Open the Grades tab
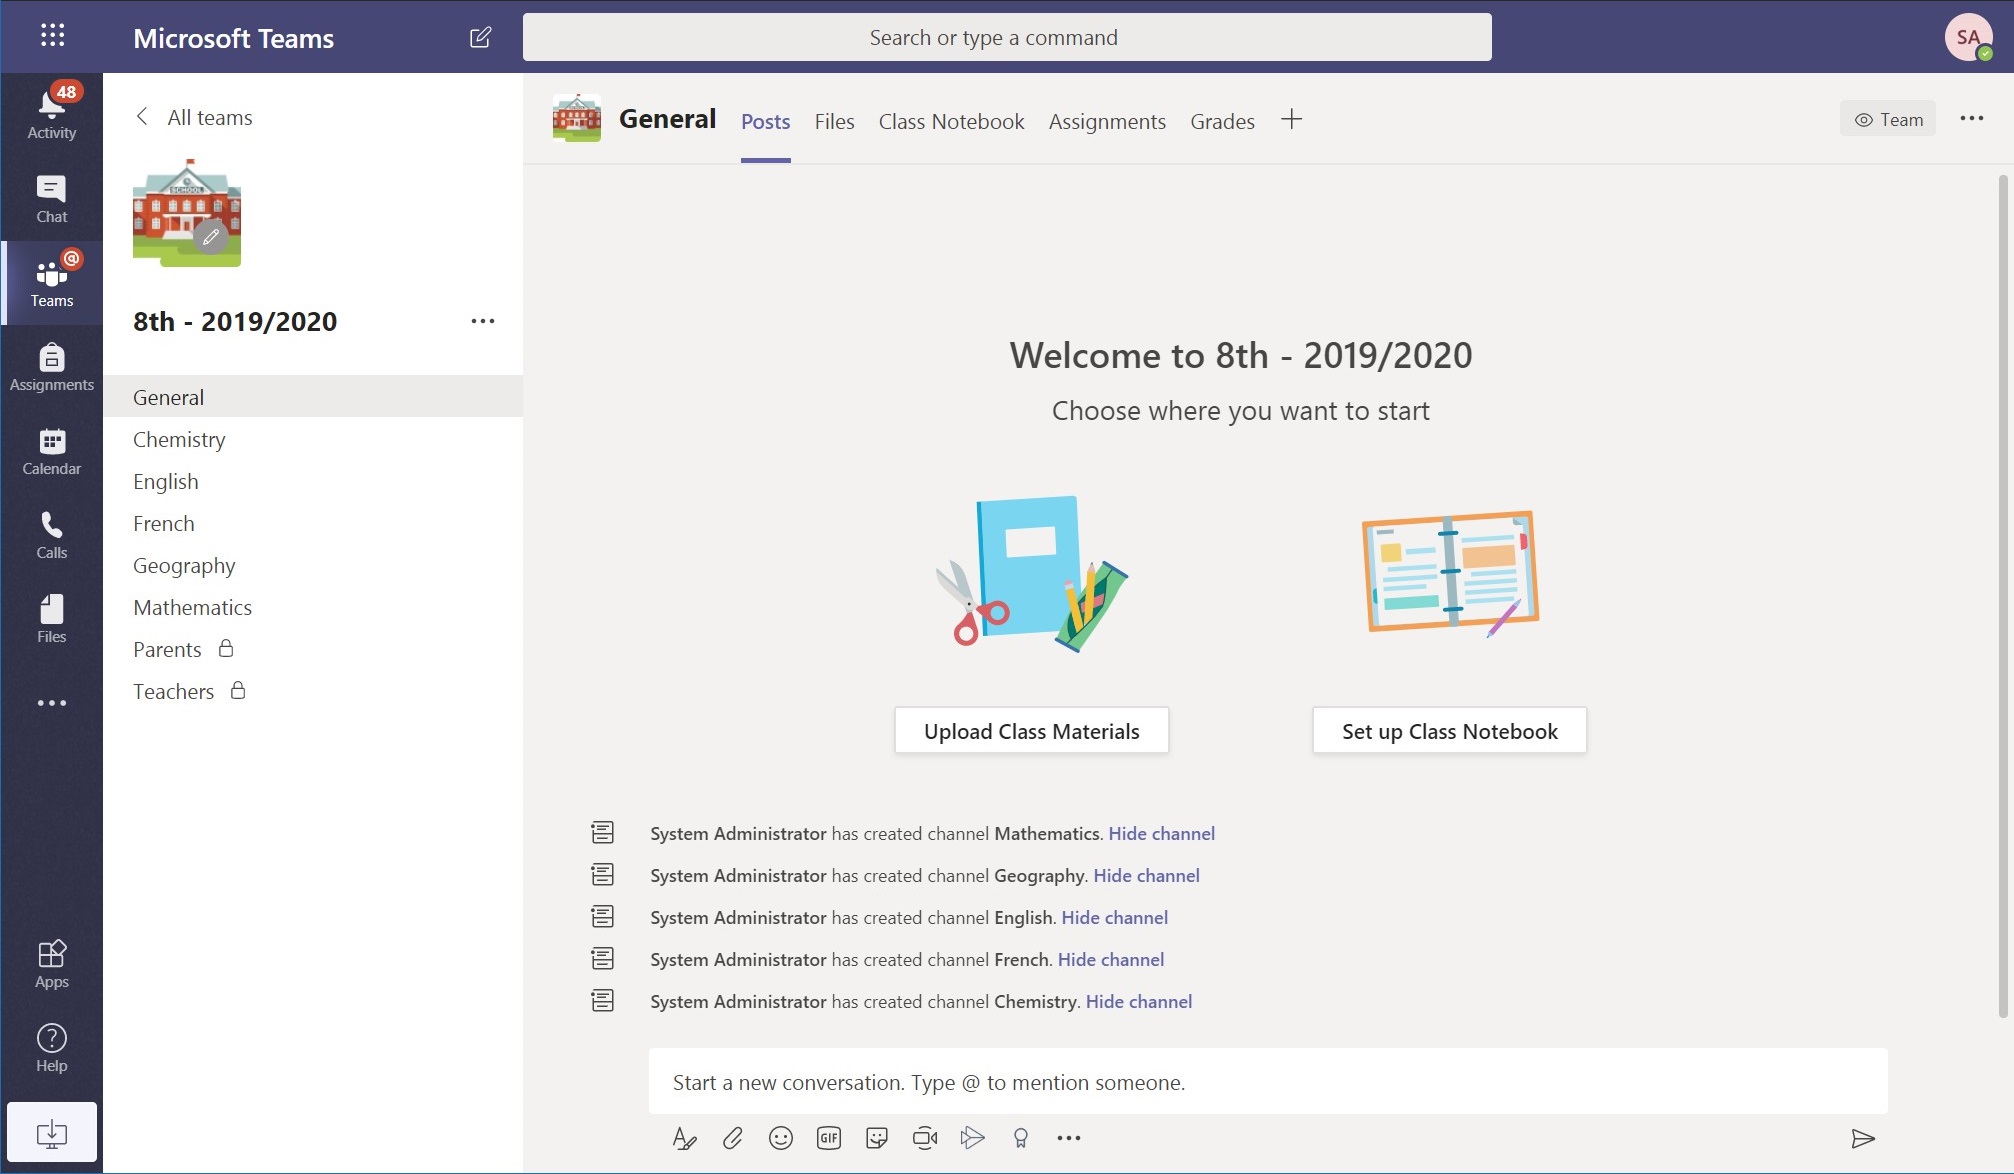 point(1222,121)
